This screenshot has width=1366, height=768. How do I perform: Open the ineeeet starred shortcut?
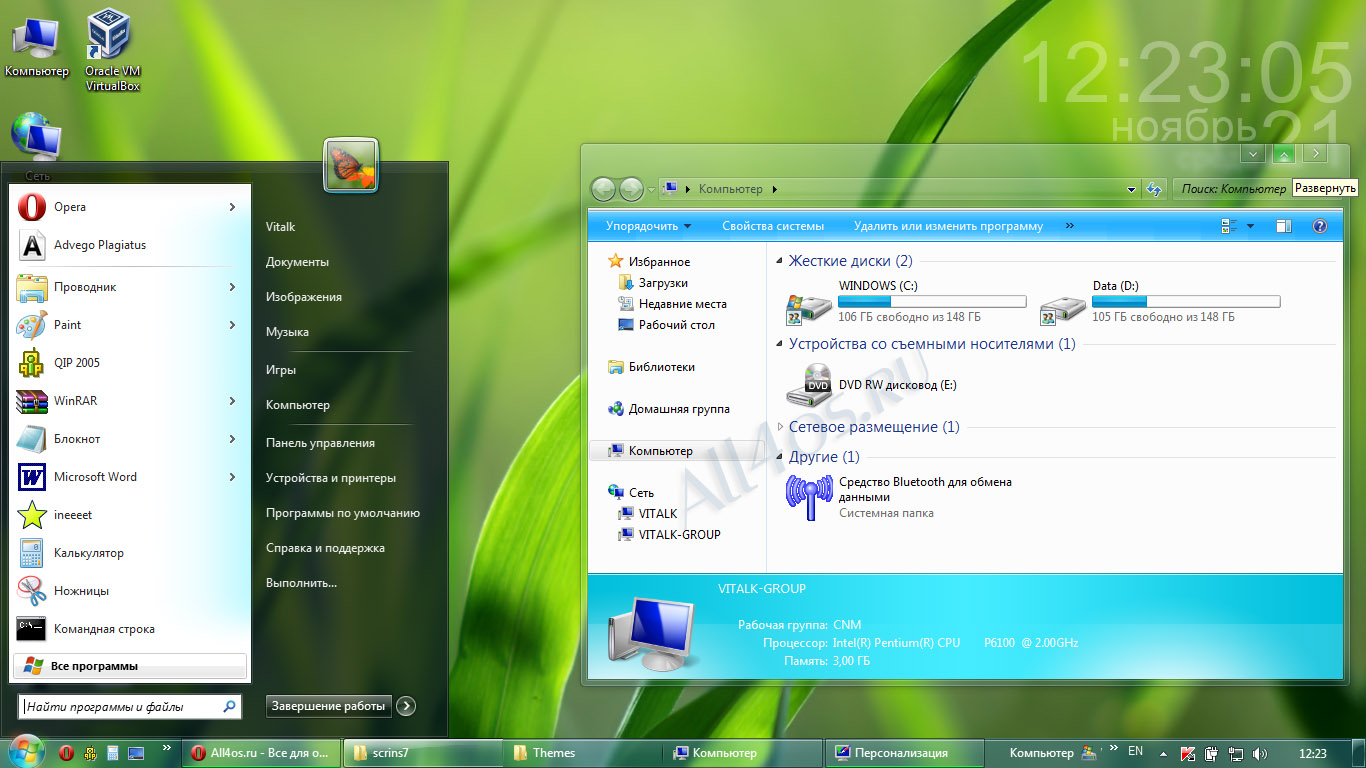(128, 515)
